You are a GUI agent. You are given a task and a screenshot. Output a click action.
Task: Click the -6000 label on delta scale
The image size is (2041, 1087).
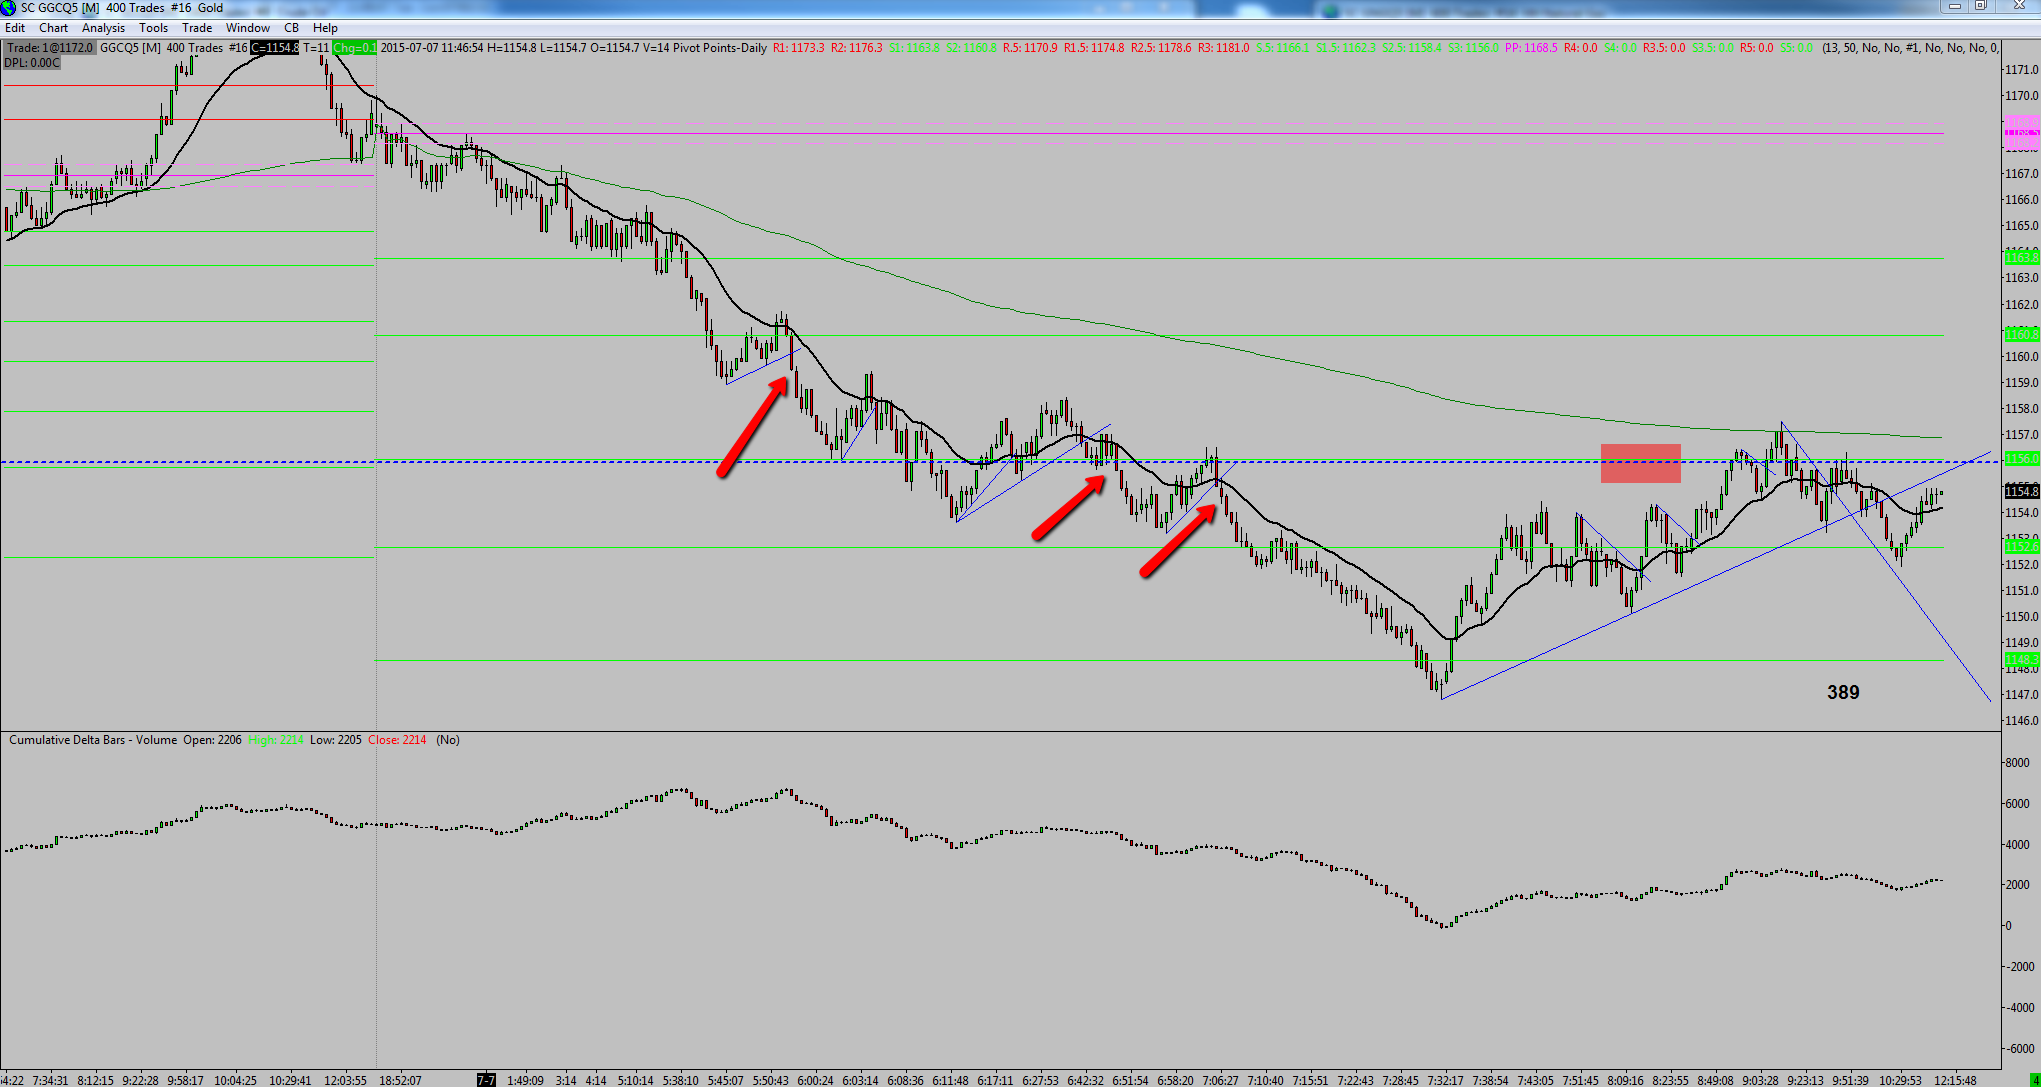(2019, 1049)
